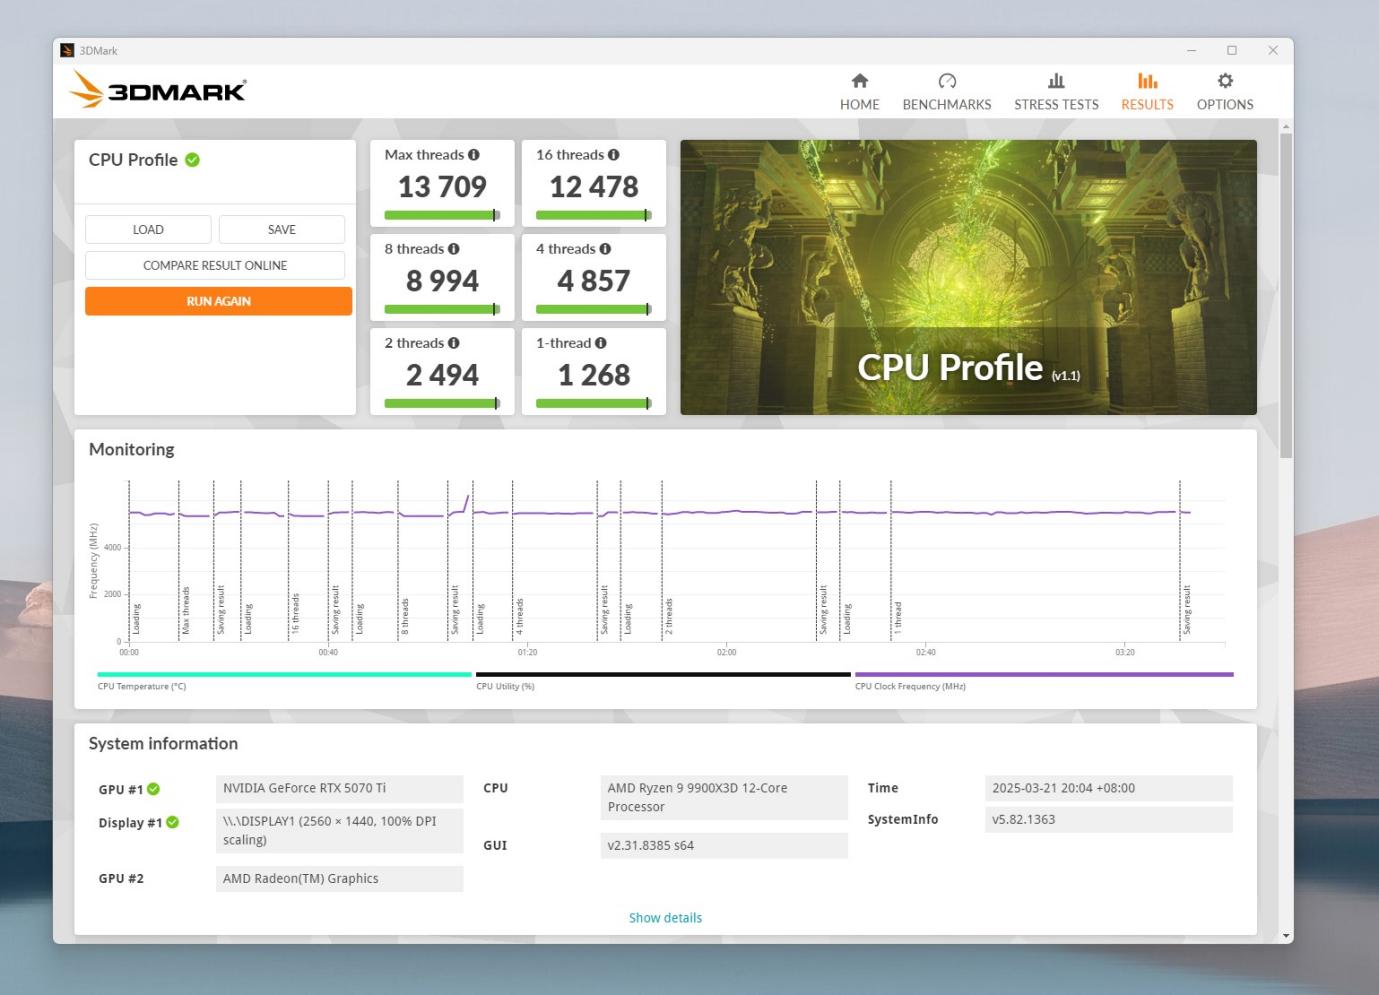Click the 1-thread info icon
Viewport: 1379px width, 995px height.
click(x=601, y=343)
